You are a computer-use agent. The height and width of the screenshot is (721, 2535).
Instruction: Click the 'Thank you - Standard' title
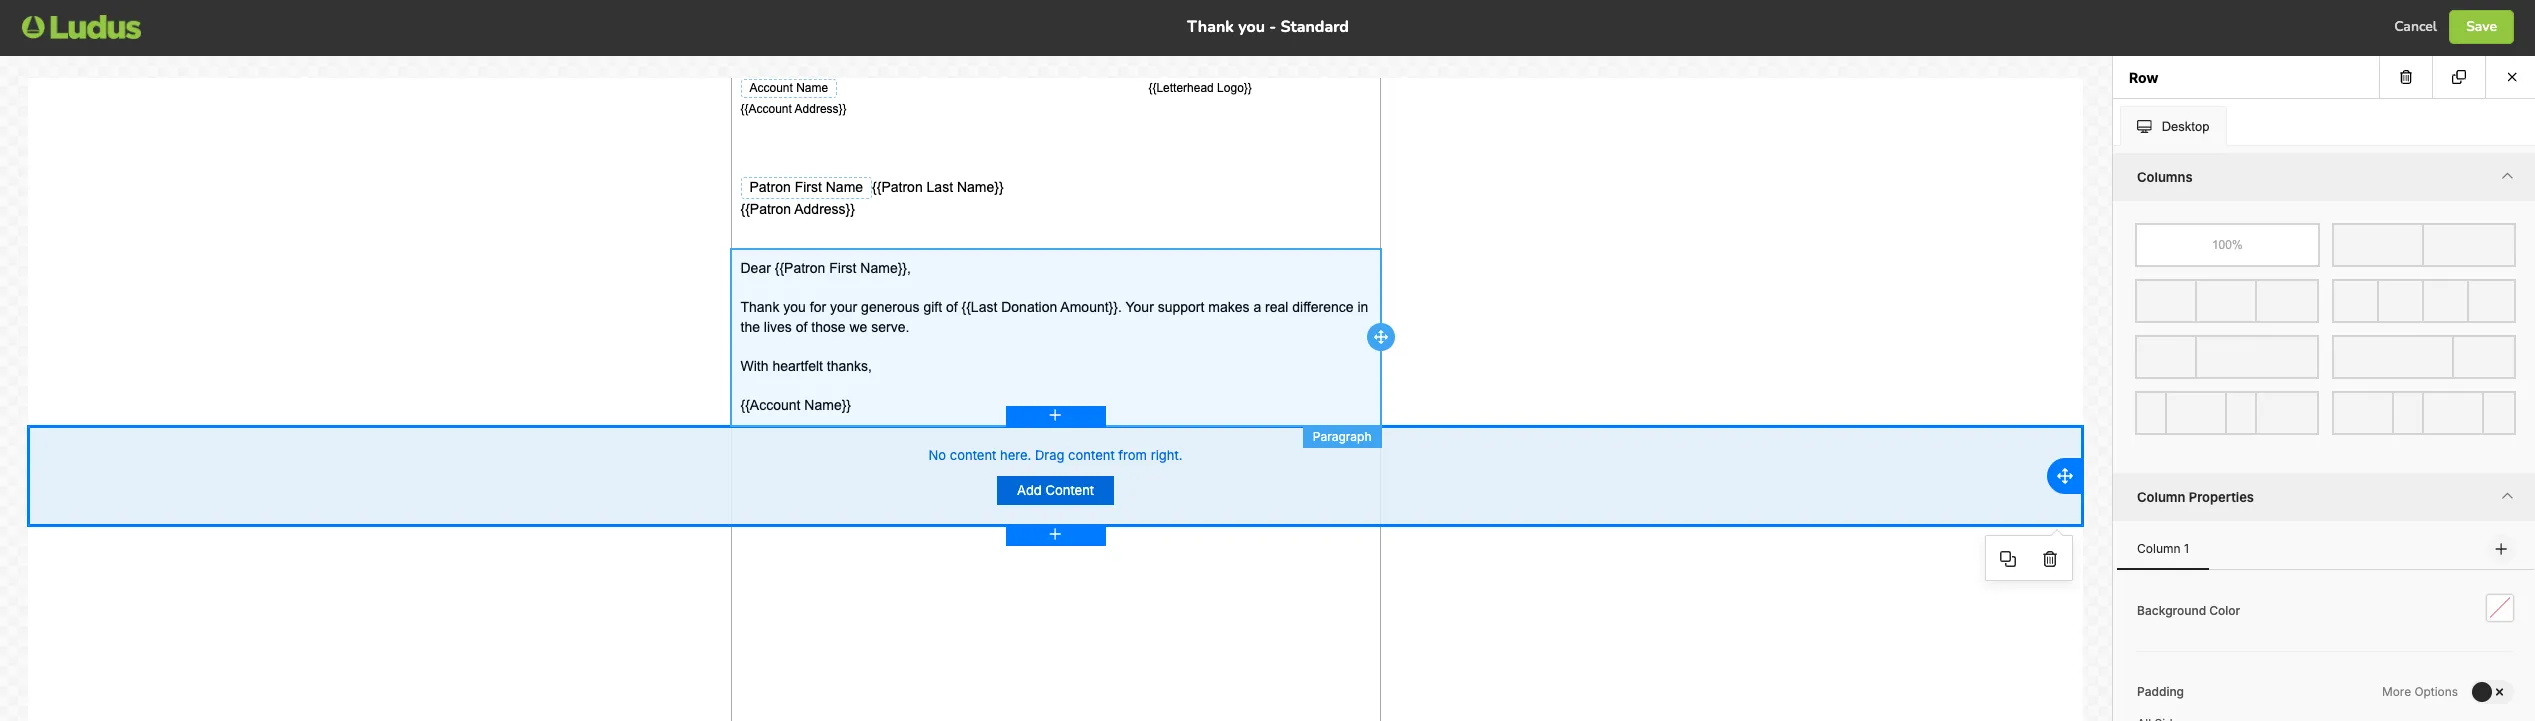(1267, 27)
